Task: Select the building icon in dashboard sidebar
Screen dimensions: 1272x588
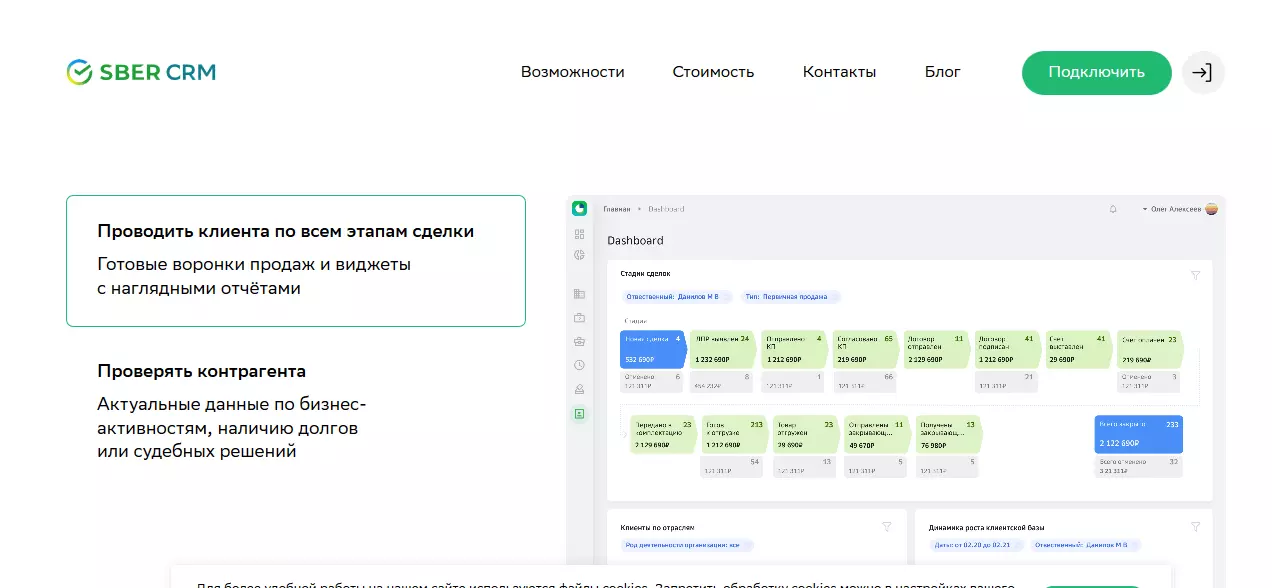Action: (x=579, y=294)
